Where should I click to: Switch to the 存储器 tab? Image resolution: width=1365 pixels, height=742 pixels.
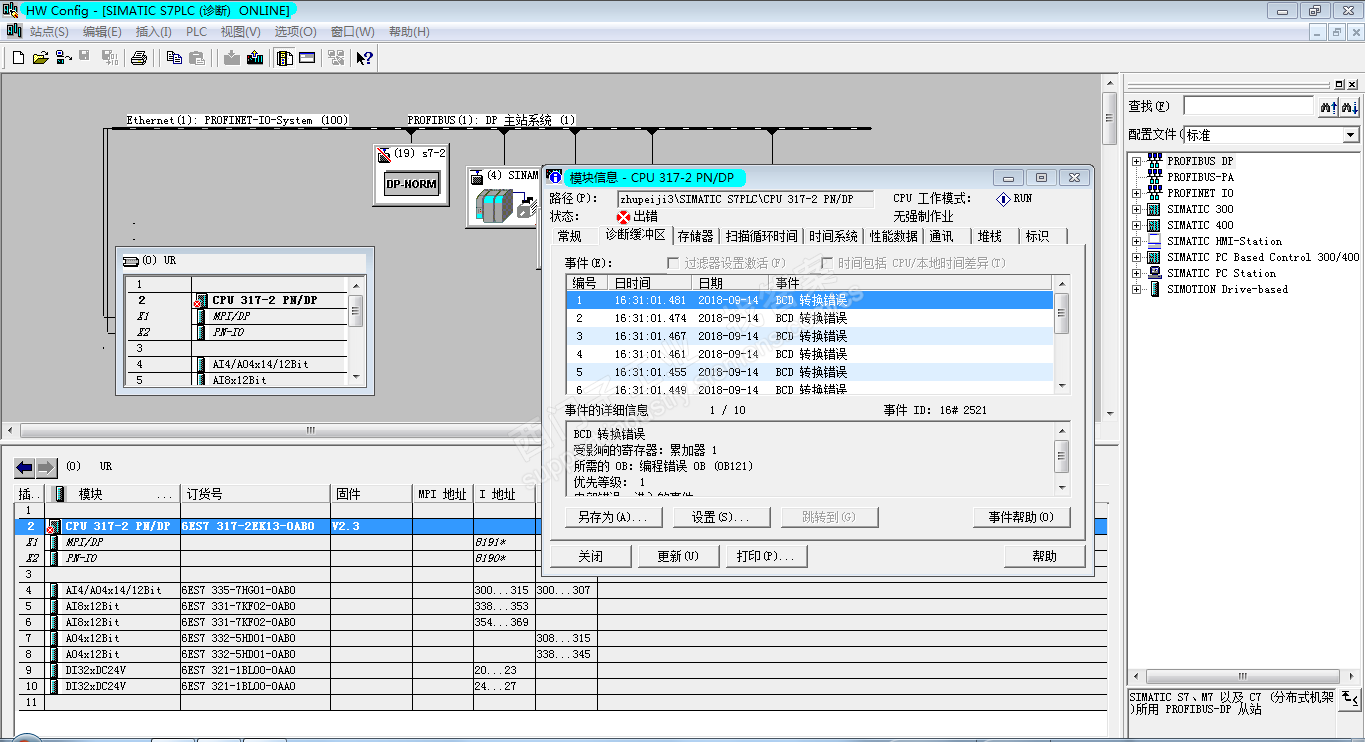(696, 237)
